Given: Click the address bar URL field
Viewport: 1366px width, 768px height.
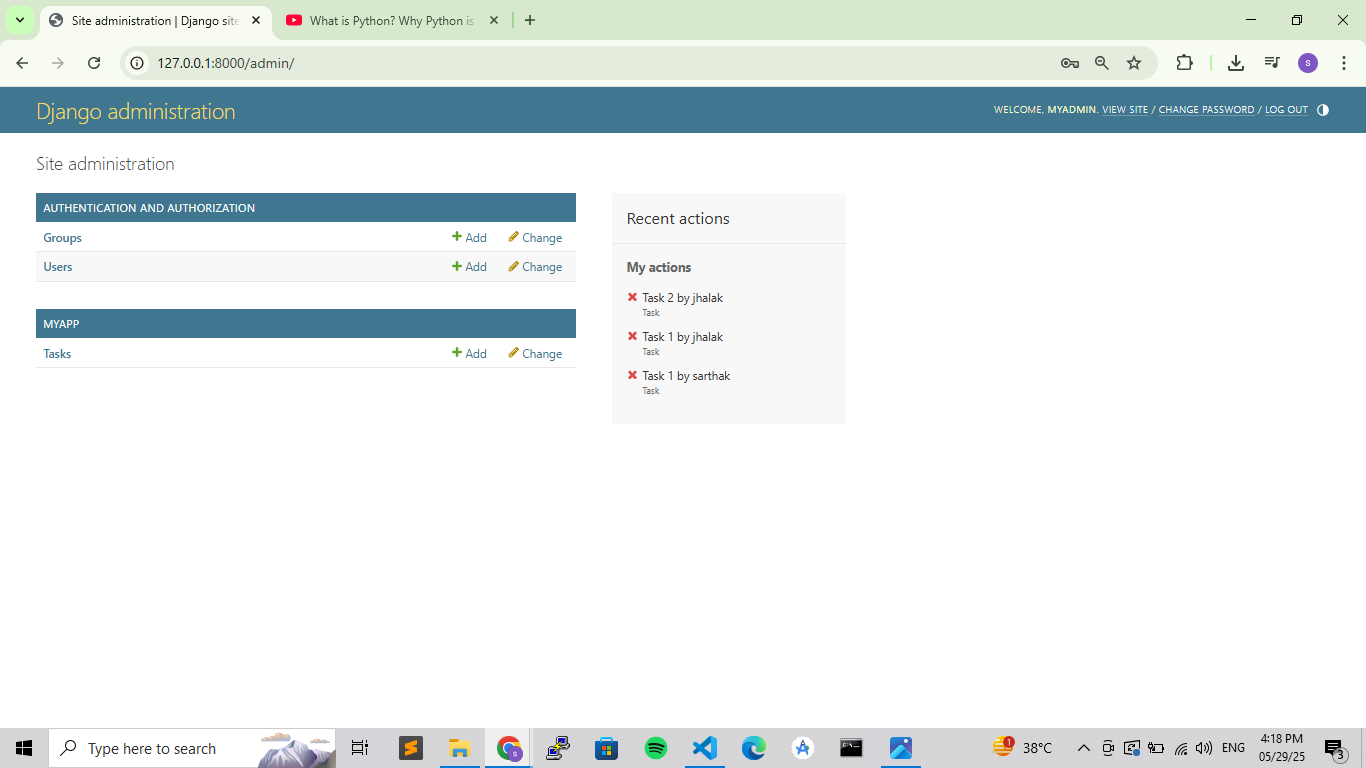Looking at the screenshot, I should [600, 63].
